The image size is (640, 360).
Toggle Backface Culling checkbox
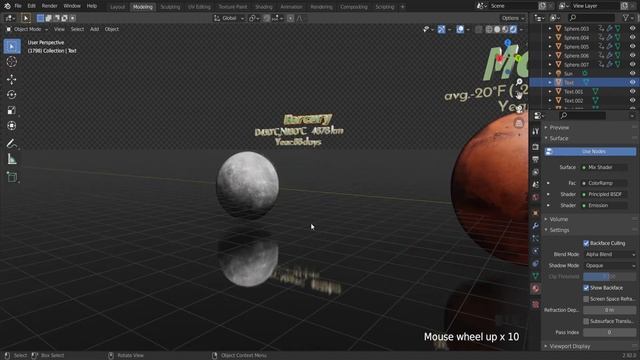[586, 243]
